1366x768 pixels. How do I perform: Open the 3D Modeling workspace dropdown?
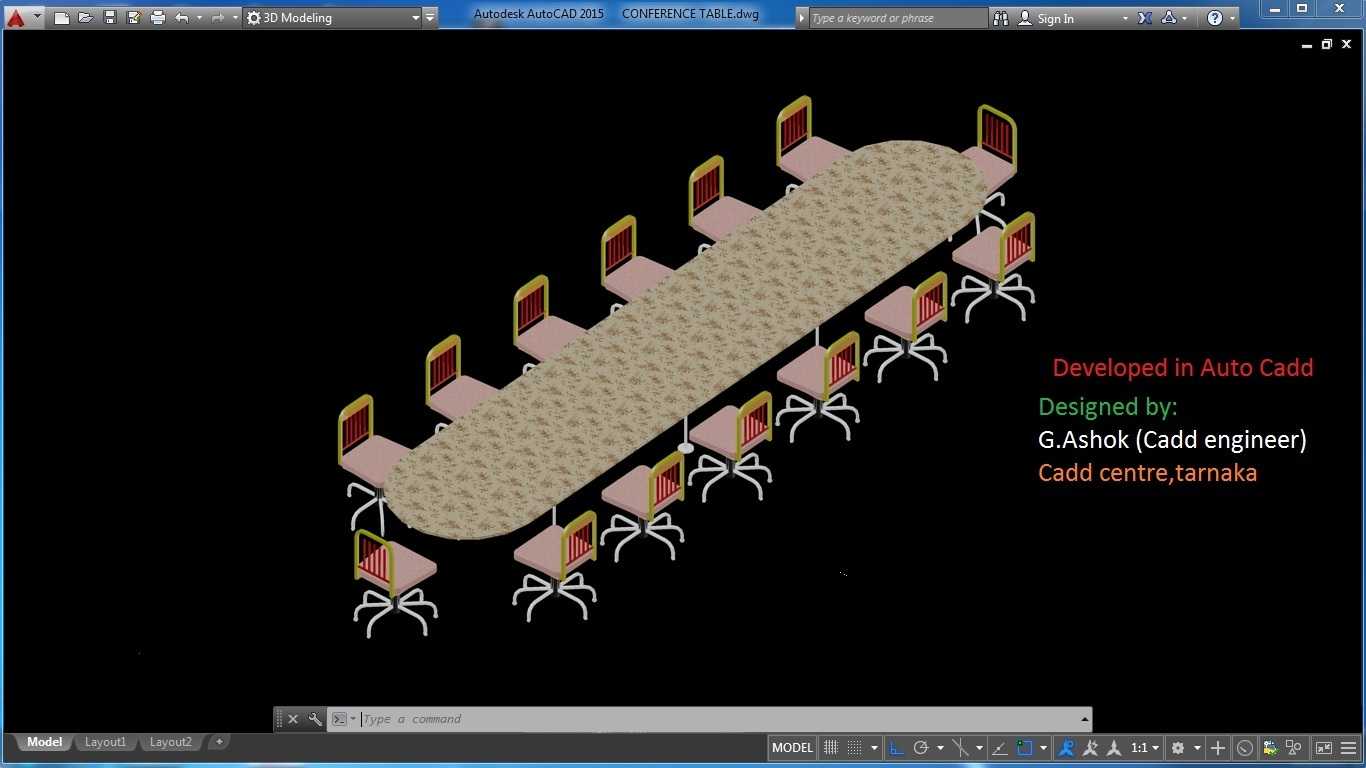coord(333,18)
